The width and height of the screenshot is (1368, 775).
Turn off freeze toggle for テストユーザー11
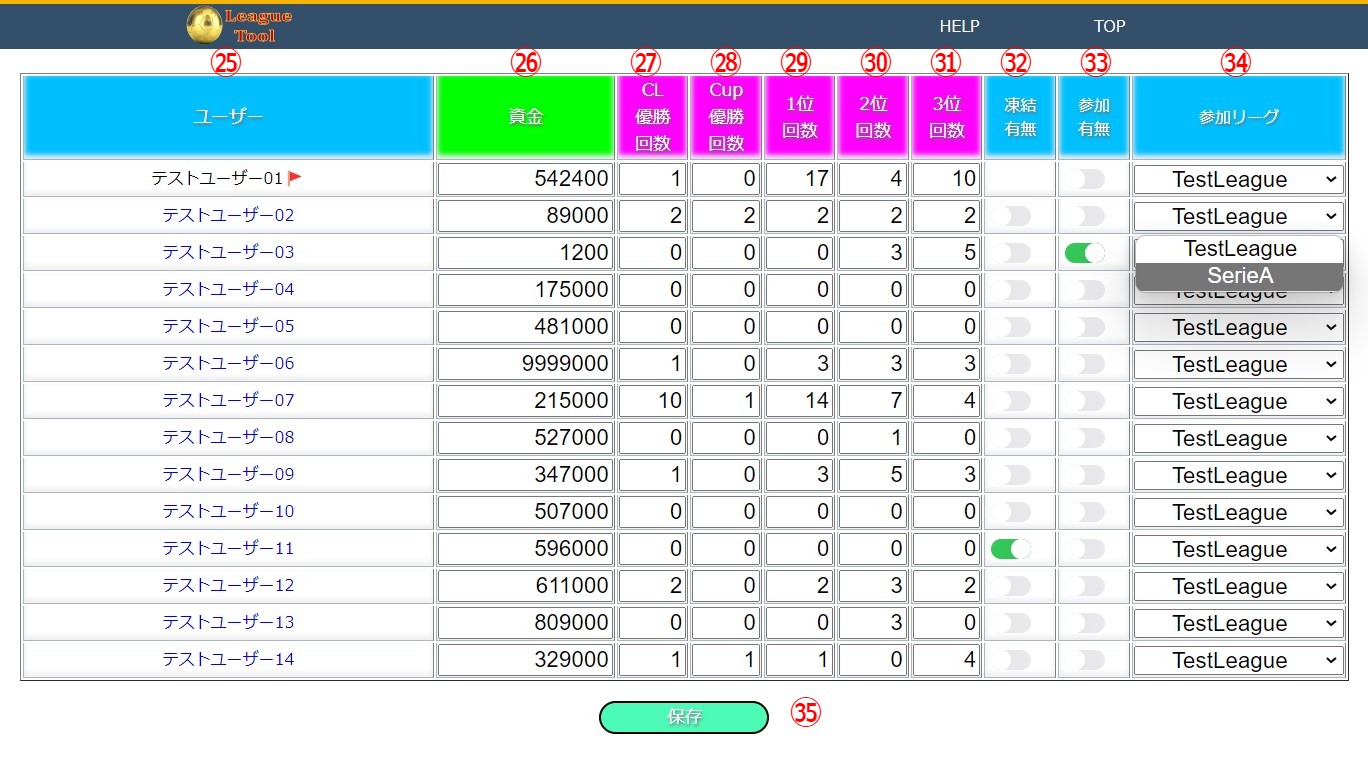pyautogui.click(x=1010, y=549)
